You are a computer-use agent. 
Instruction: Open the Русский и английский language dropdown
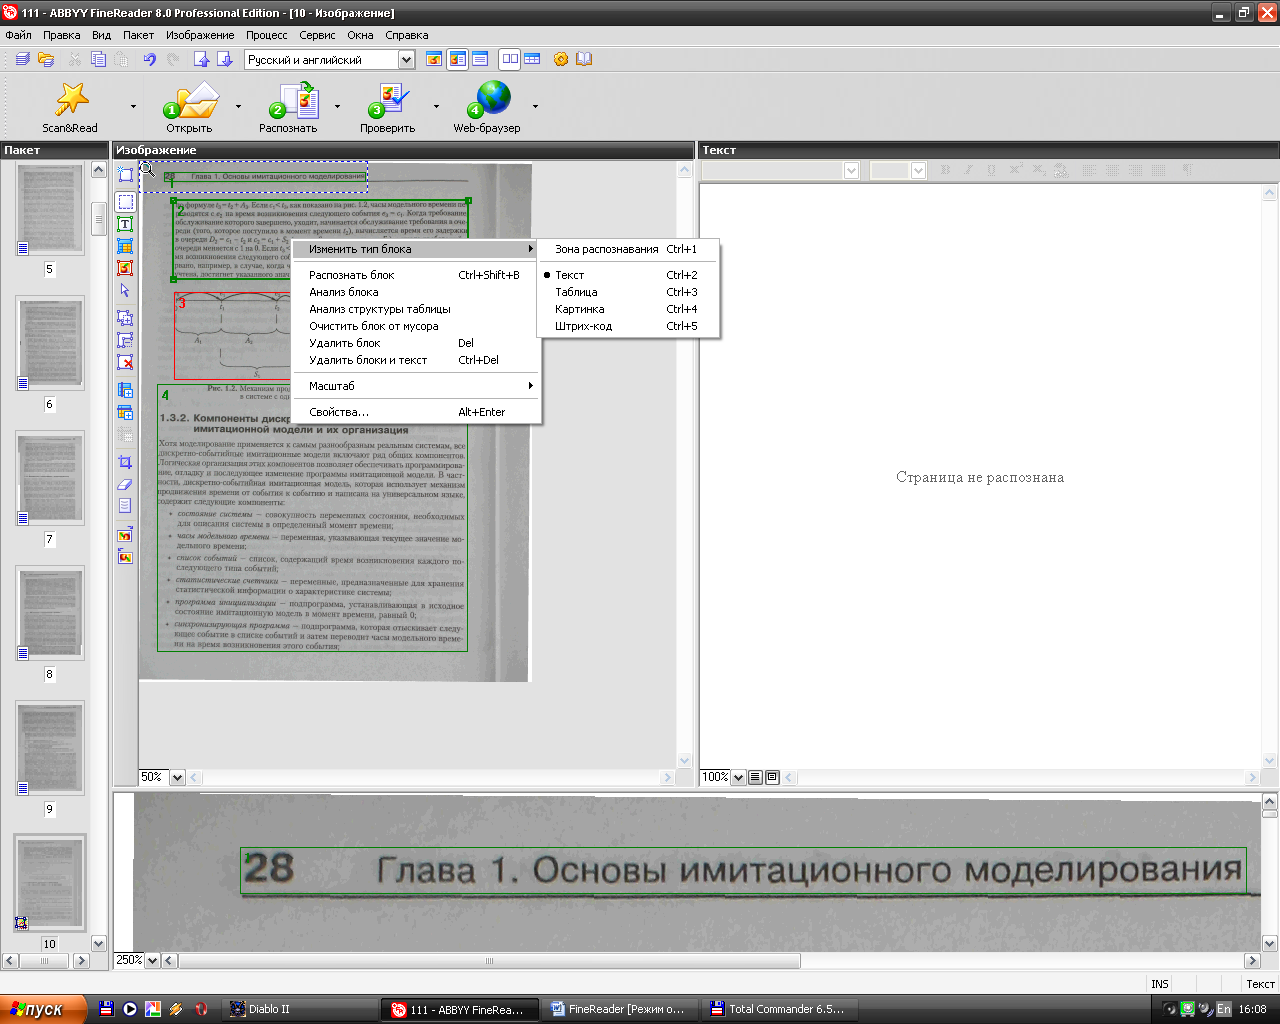[x=406, y=60]
